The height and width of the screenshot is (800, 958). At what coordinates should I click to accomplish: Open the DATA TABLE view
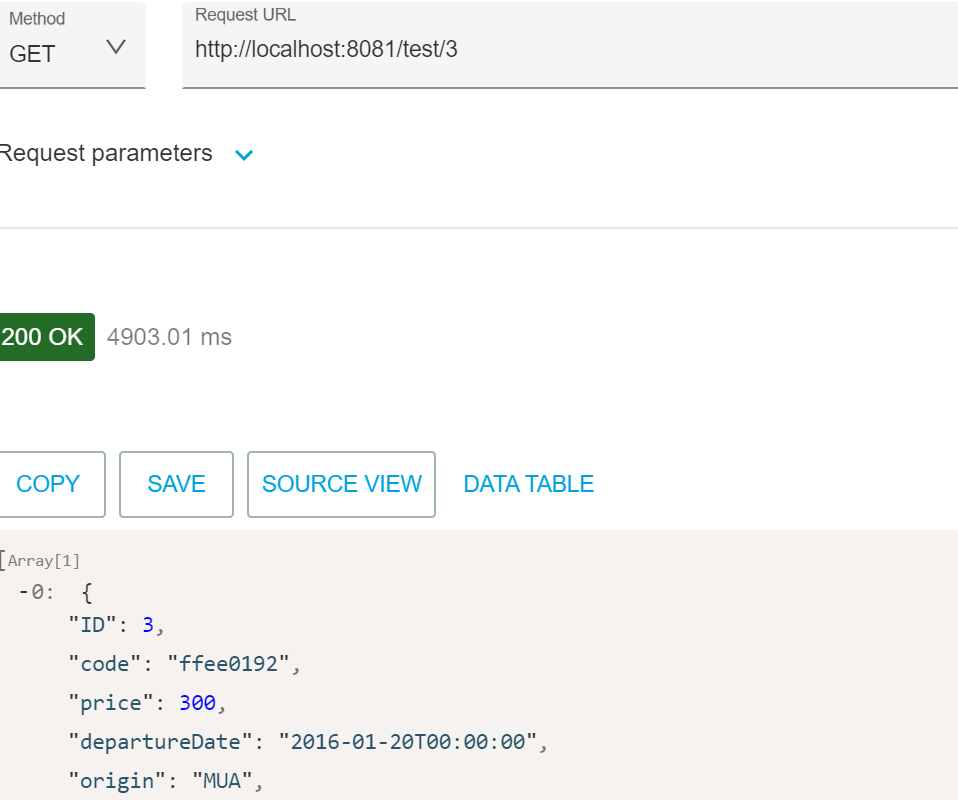coord(528,484)
